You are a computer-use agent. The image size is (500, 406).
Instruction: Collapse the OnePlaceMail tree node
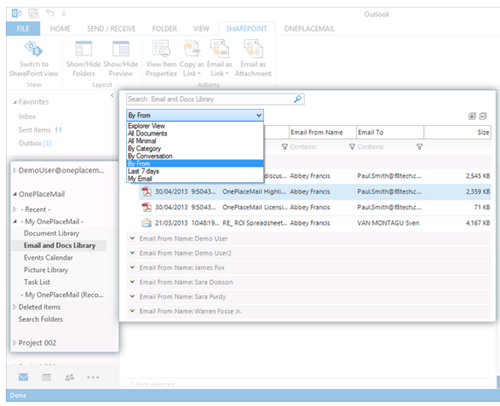(15, 194)
